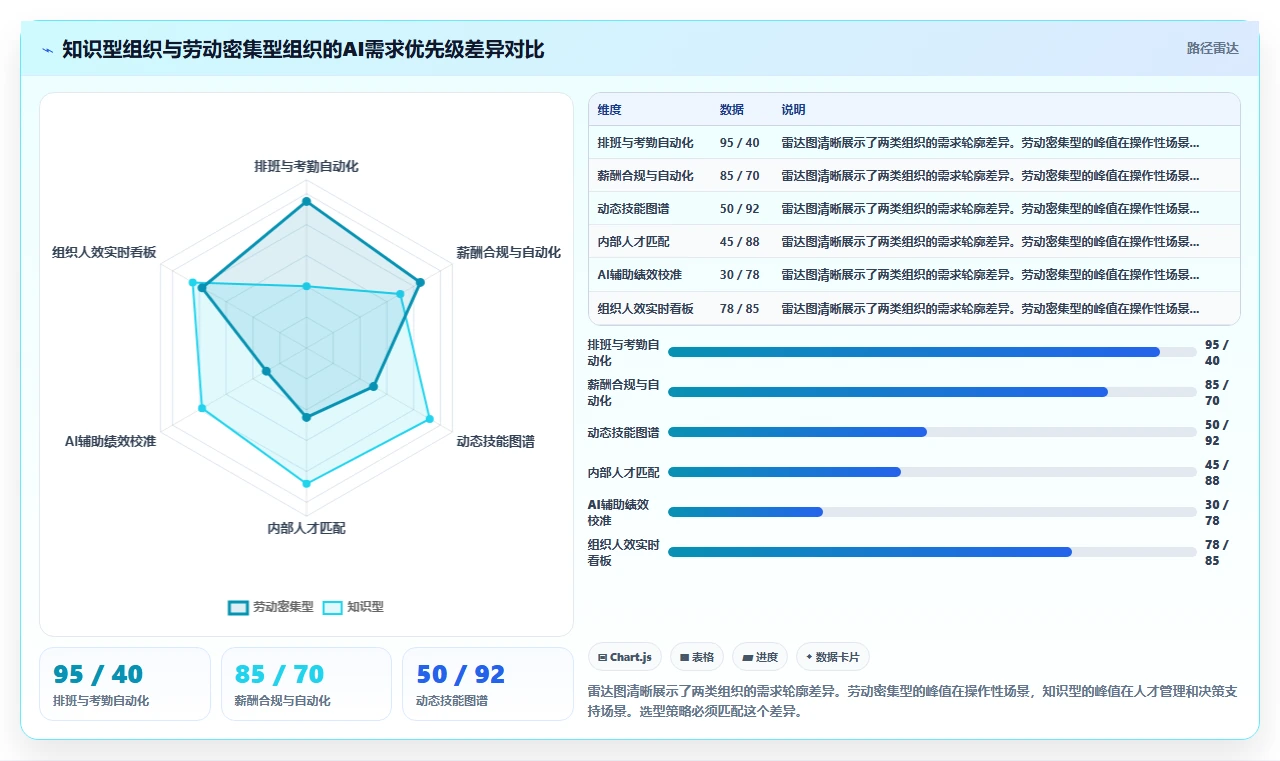Click the 78 / 85 table cell
The image size is (1280, 761).
pyautogui.click(x=739, y=309)
